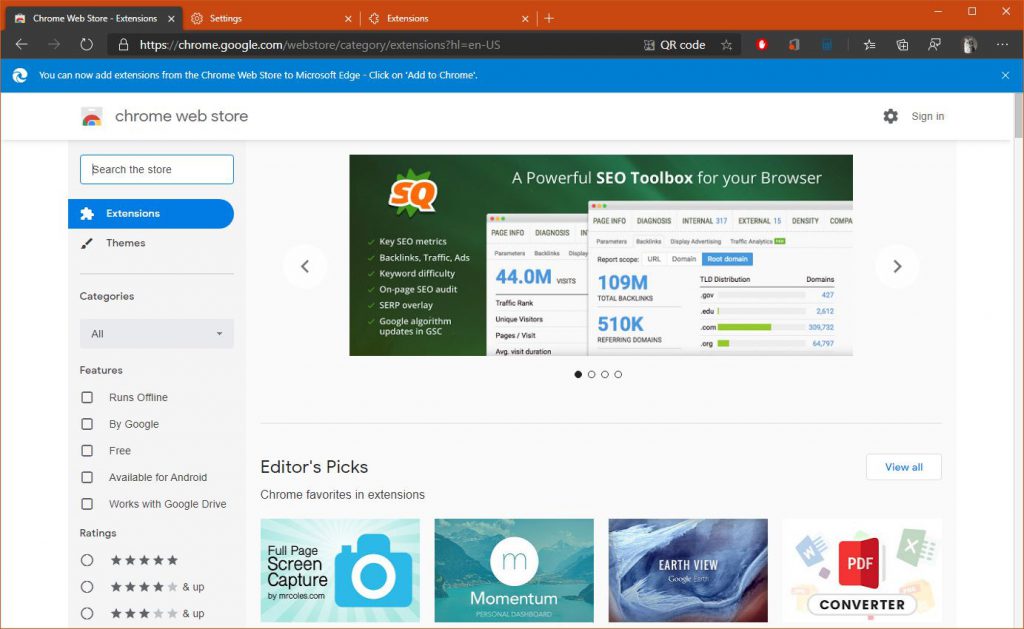Open Web Store settings gear

coord(891,116)
